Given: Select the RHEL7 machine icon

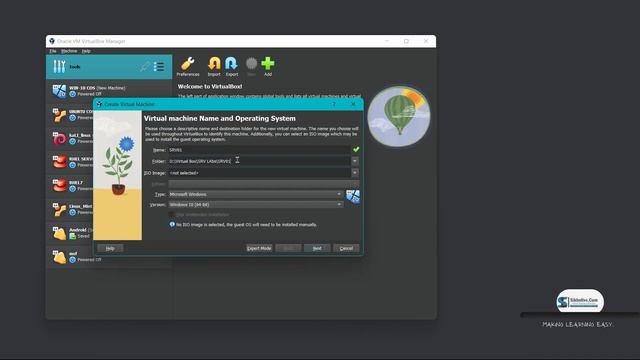Looking at the screenshot, I should (x=59, y=186).
